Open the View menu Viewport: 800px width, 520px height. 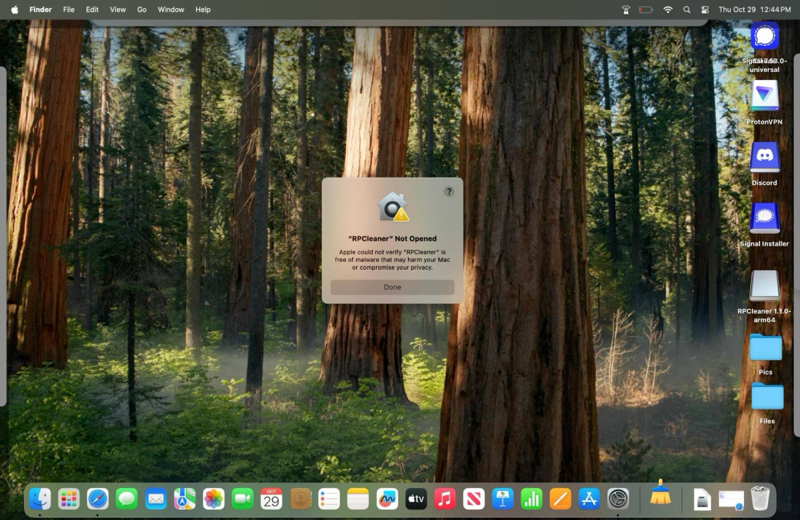pyautogui.click(x=117, y=10)
